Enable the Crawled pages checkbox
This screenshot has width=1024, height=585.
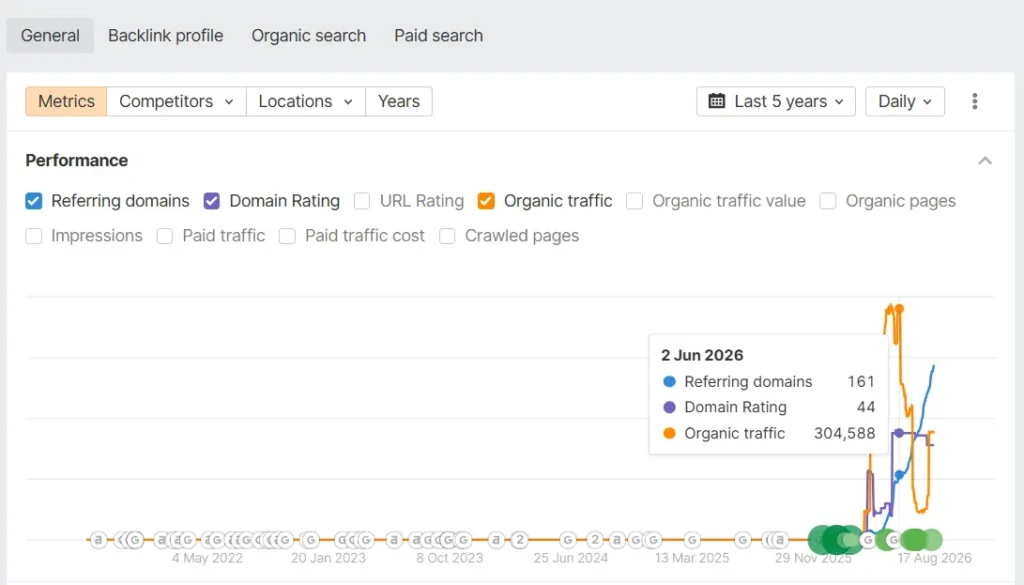point(447,236)
